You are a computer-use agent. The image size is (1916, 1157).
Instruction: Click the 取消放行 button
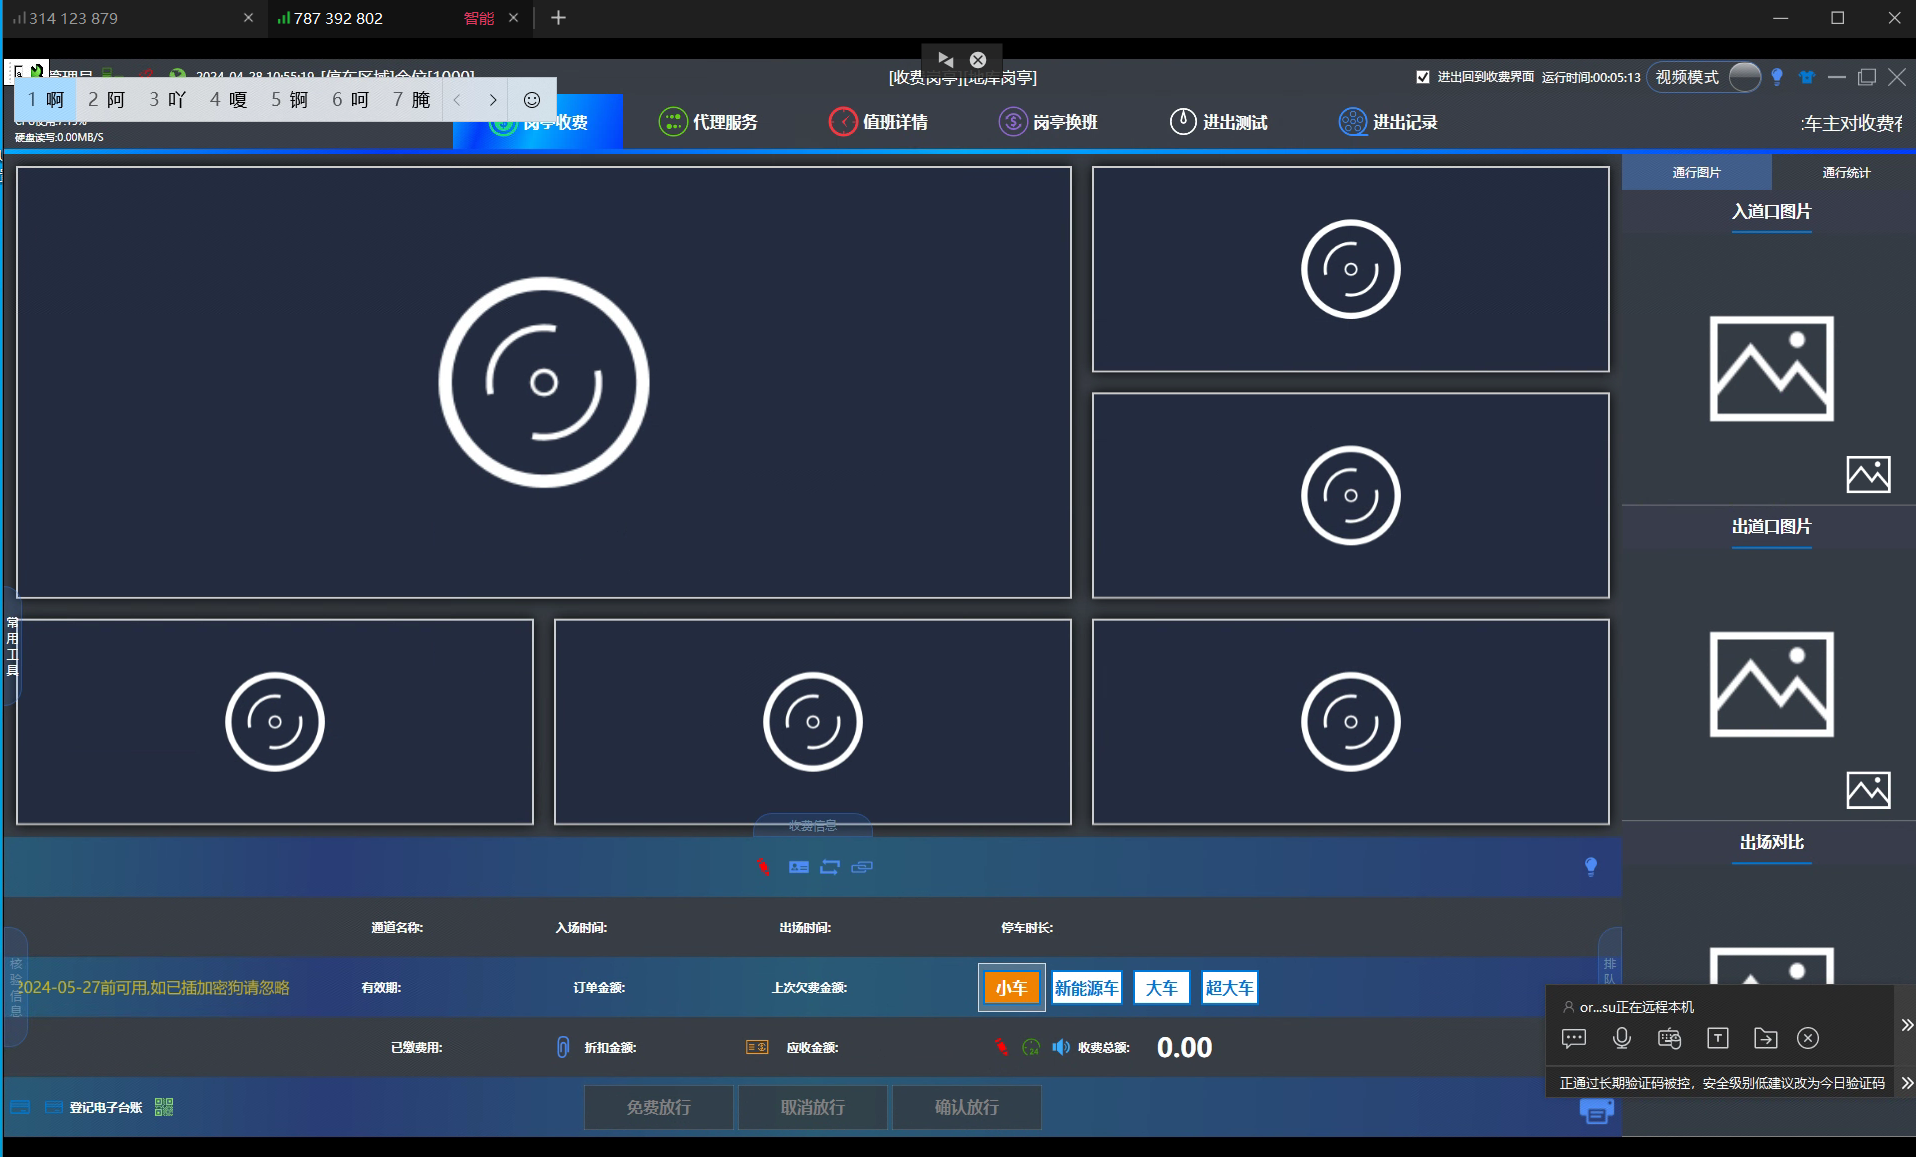[813, 1107]
